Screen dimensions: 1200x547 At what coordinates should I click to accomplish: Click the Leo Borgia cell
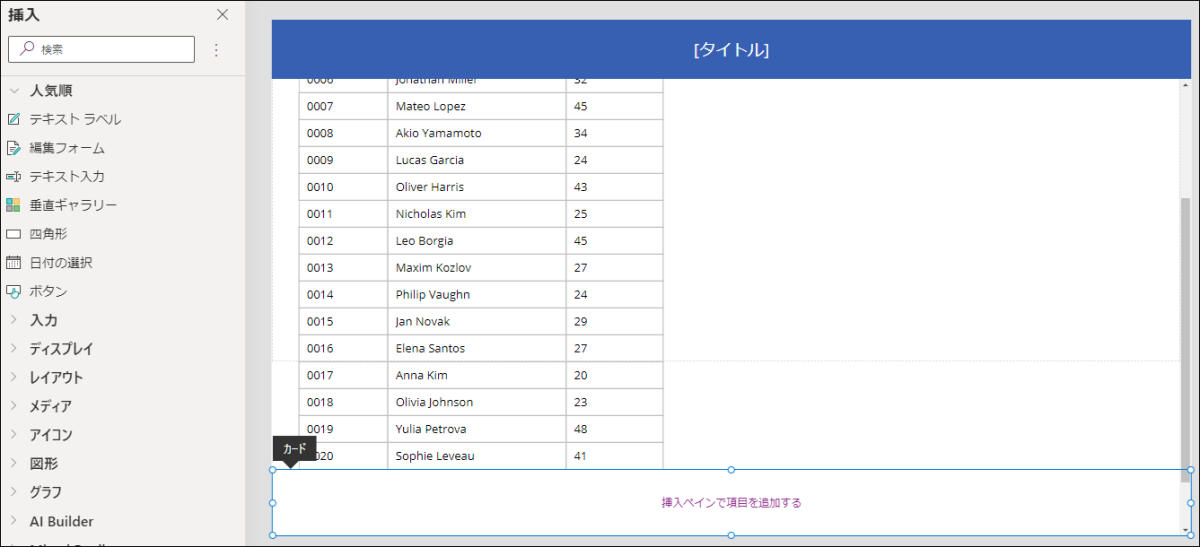coord(477,241)
